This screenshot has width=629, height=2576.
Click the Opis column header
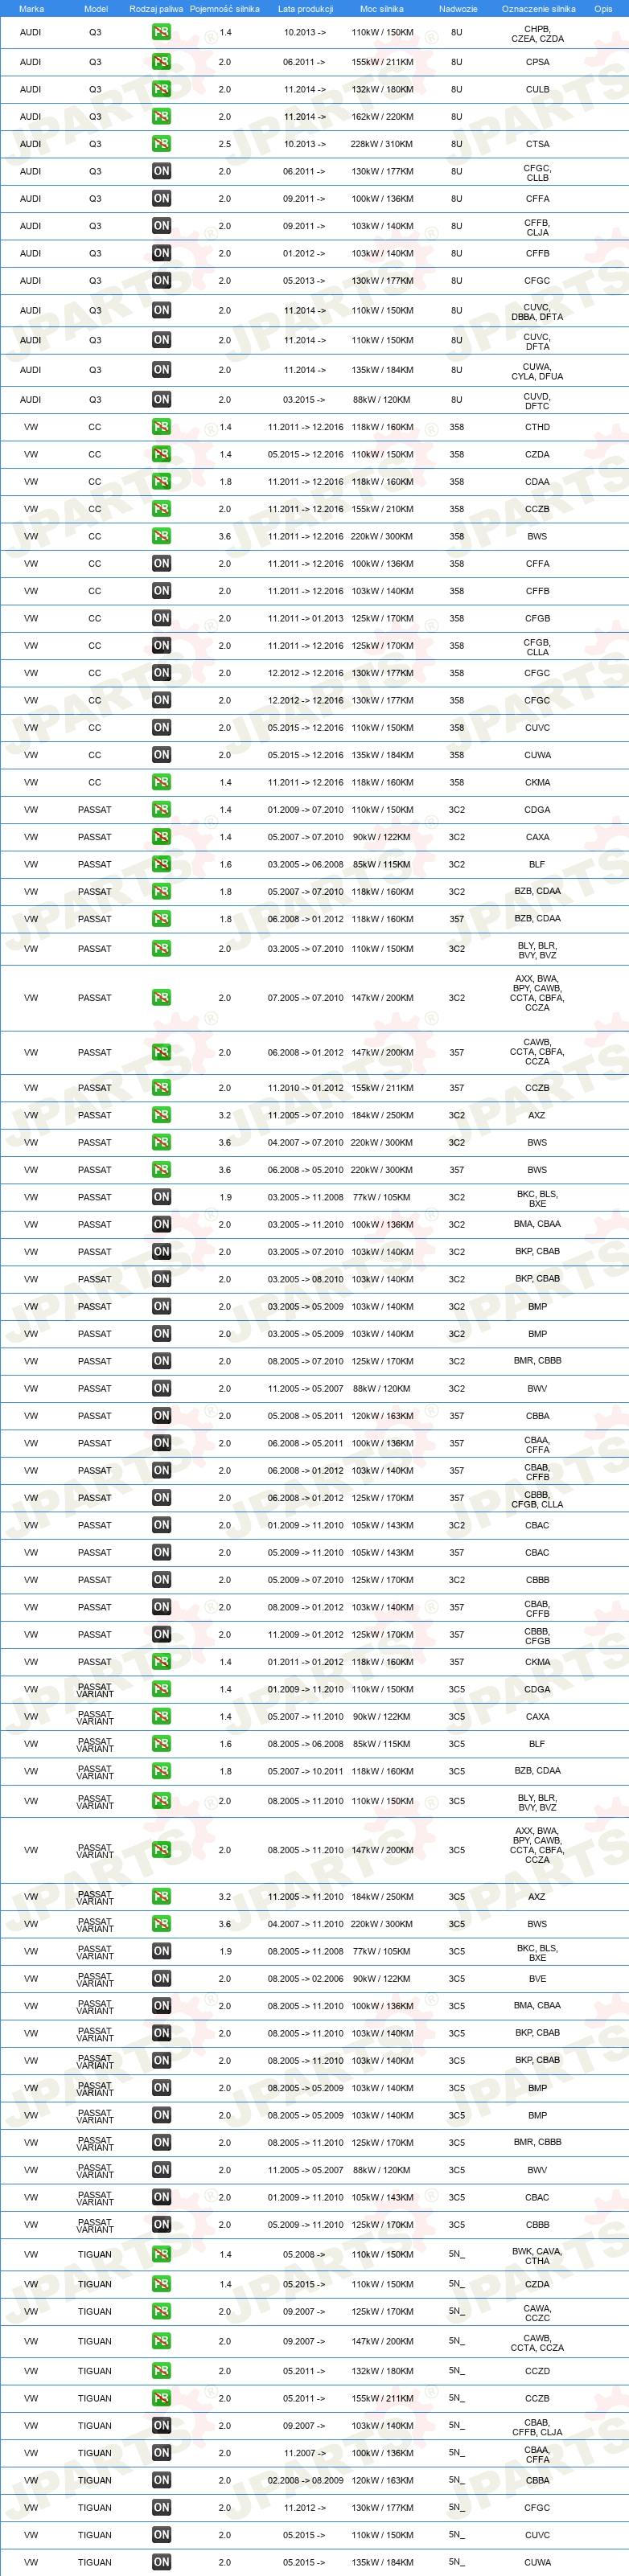pyautogui.click(x=603, y=9)
